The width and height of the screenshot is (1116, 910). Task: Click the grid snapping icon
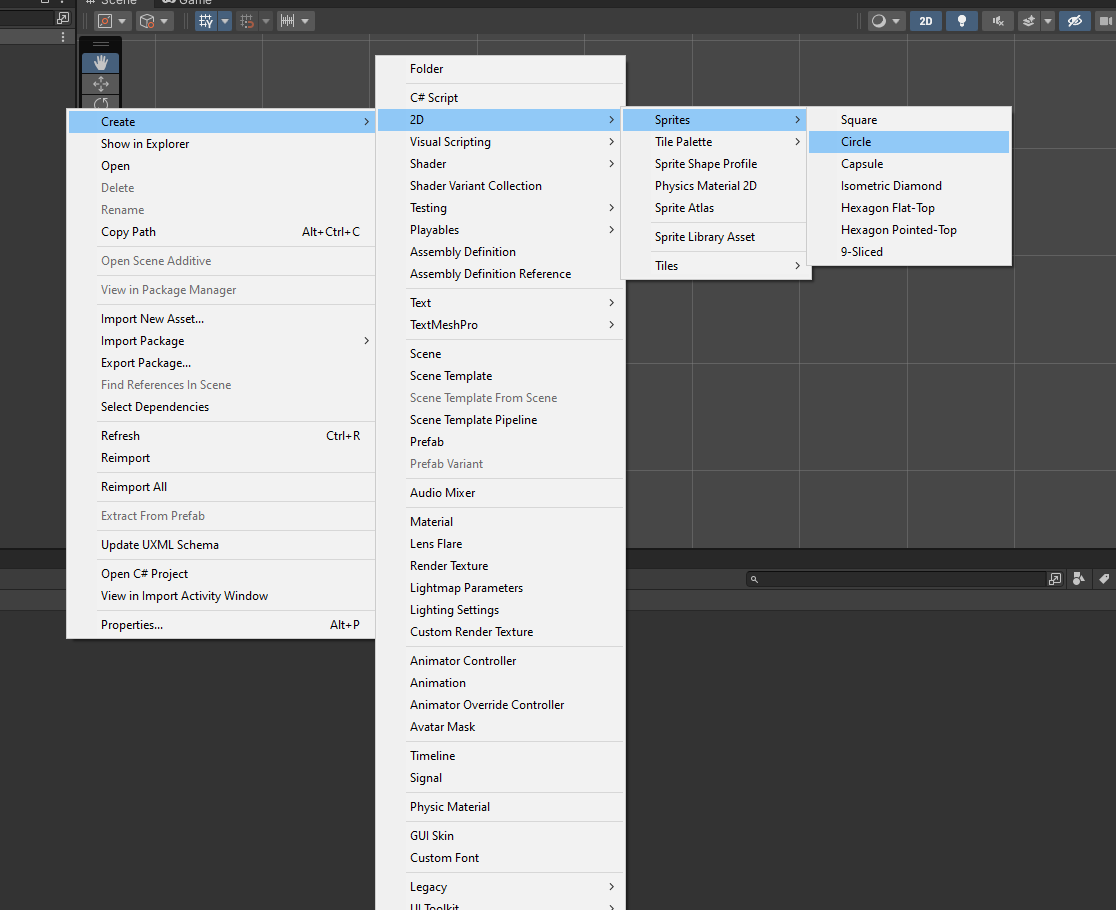pos(246,21)
